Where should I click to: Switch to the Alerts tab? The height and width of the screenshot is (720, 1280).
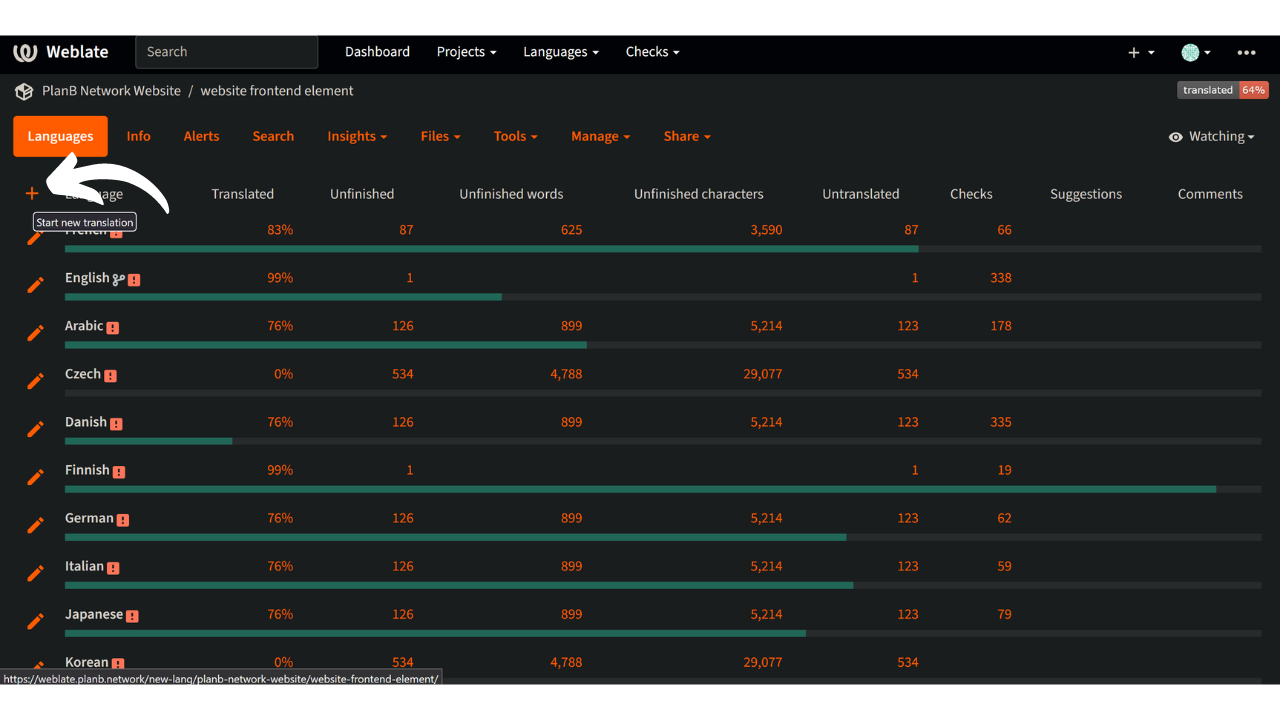pos(201,137)
